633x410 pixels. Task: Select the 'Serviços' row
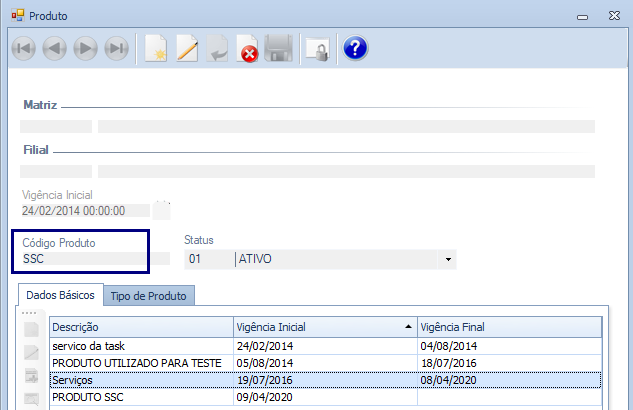coord(325,380)
